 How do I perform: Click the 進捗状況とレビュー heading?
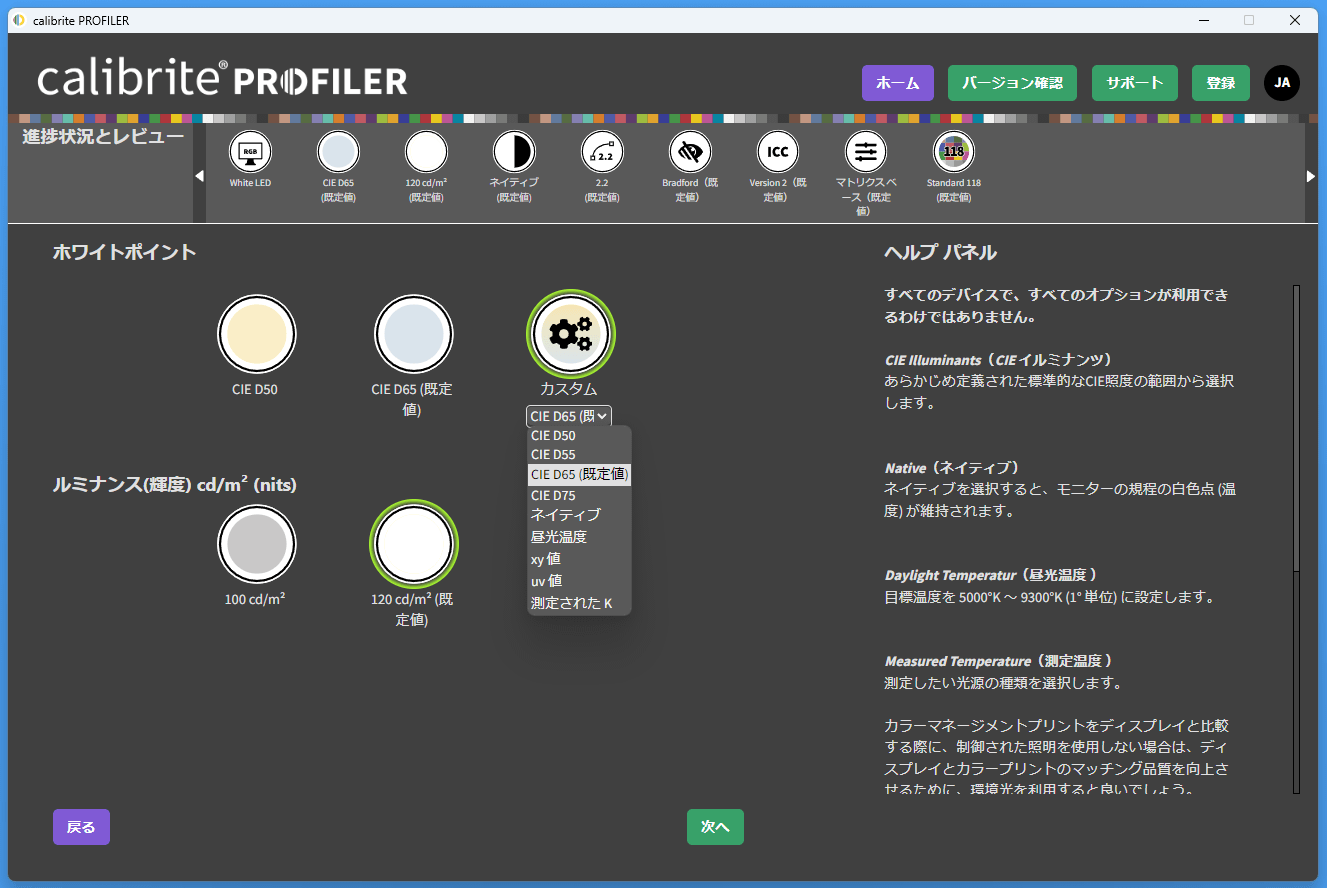pos(103,136)
